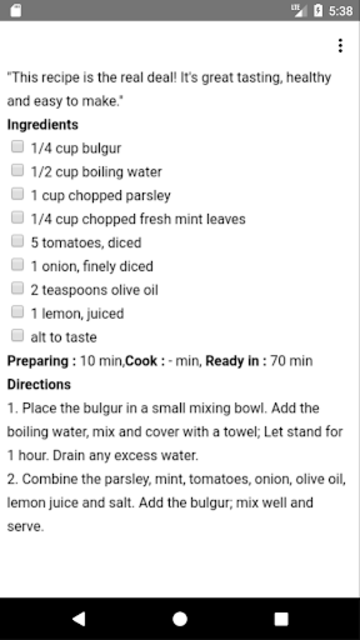Check the 1/4 cup bulgur checkbox

(17, 147)
